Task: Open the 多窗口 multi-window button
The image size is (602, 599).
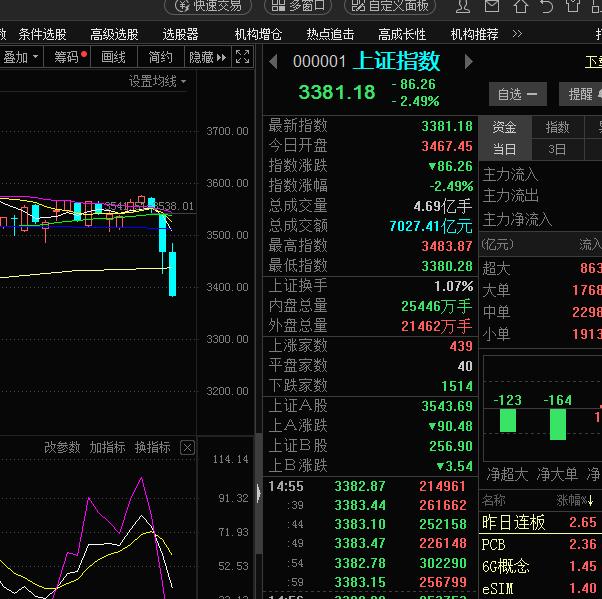Action: pyautogui.click(x=298, y=6)
